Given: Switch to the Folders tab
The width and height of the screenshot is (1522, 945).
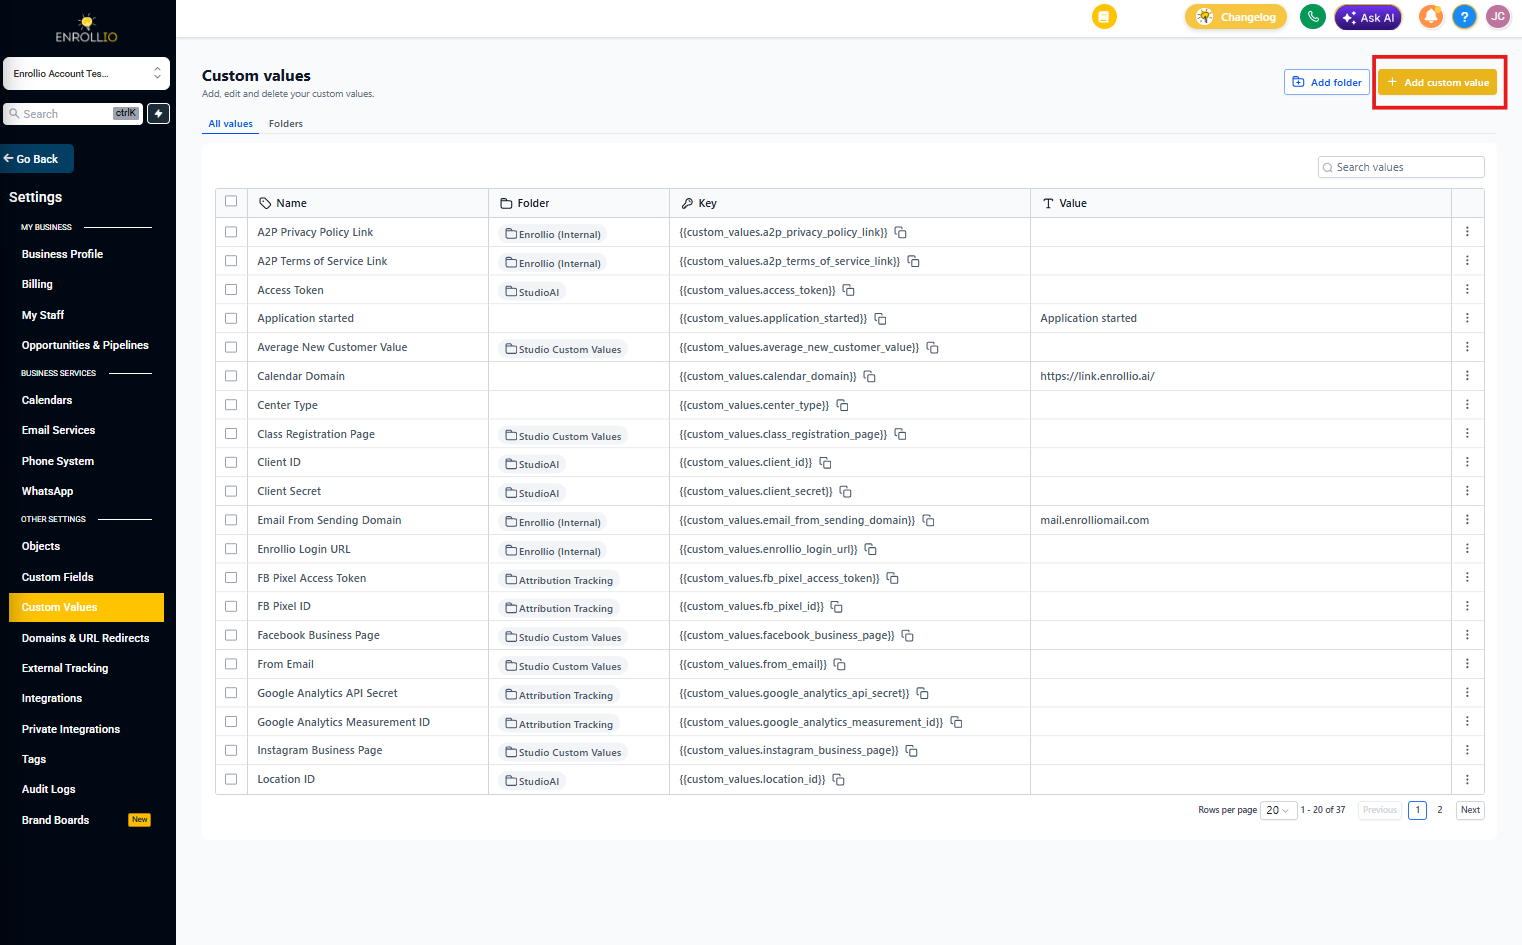Looking at the screenshot, I should [x=286, y=124].
